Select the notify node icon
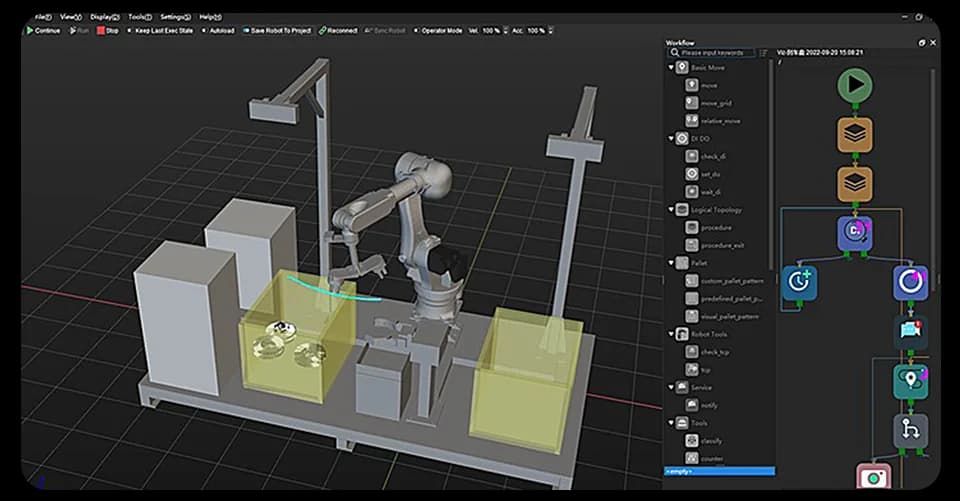 (692, 405)
